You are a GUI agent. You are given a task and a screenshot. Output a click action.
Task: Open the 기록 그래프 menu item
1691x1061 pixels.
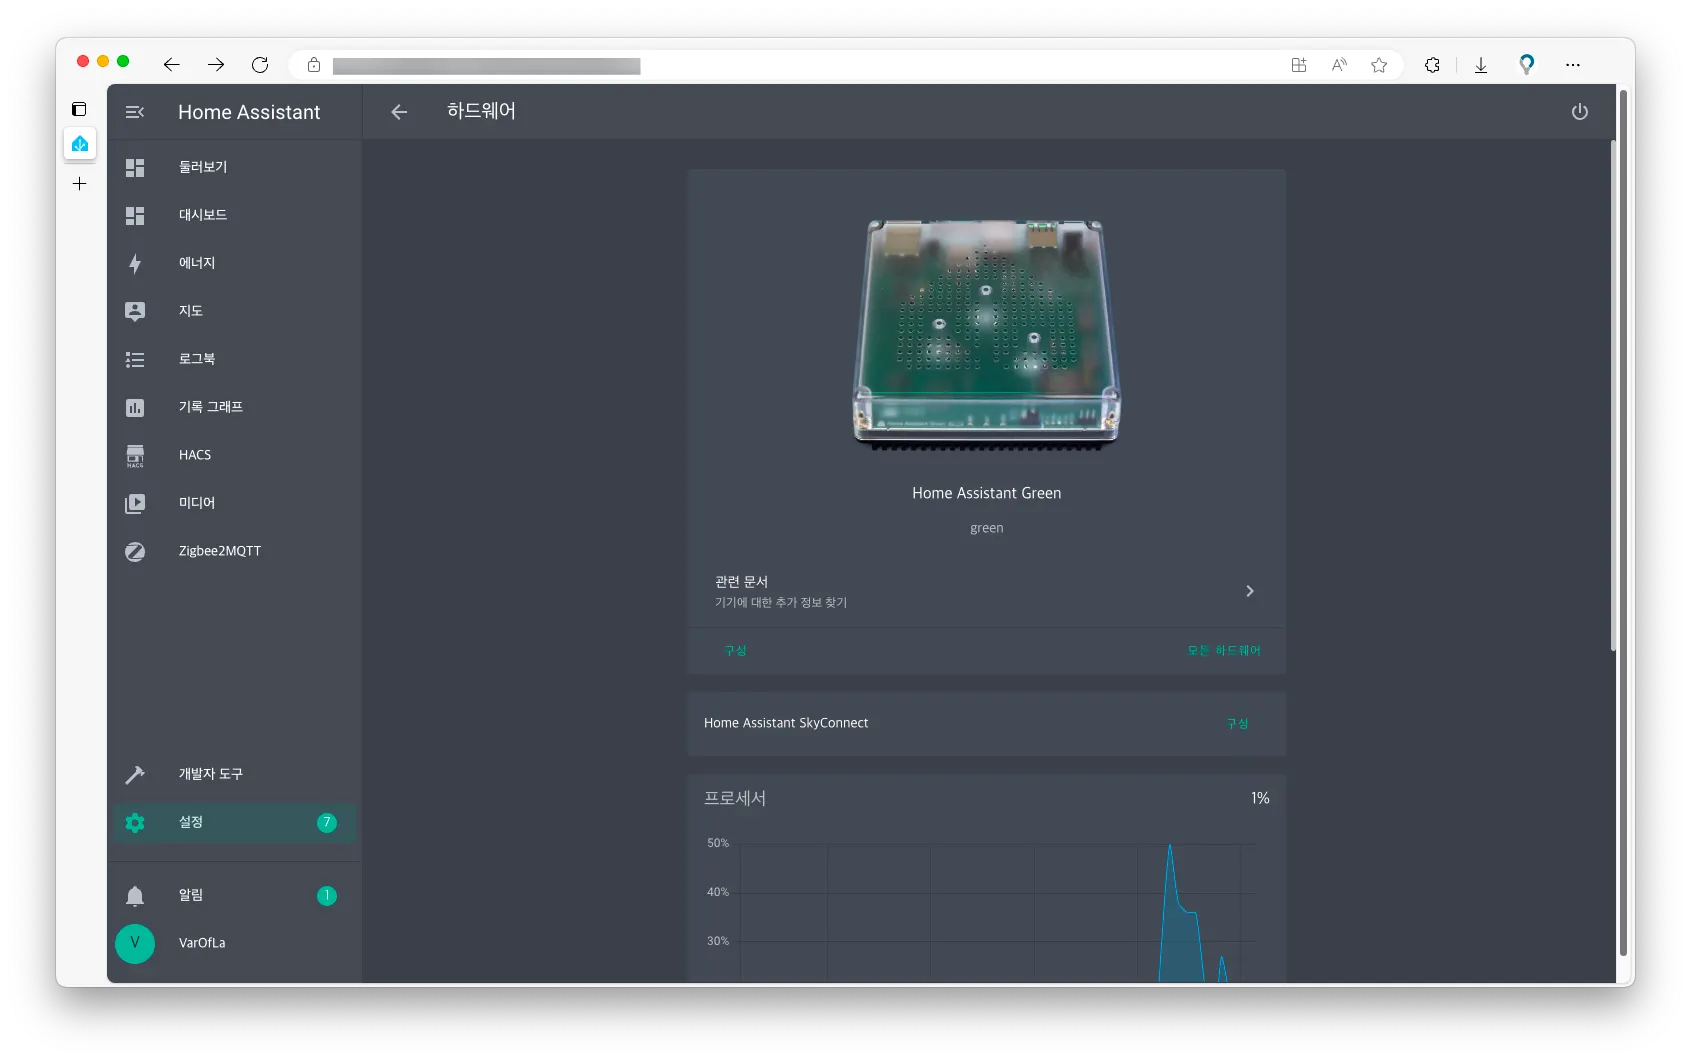(234, 407)
